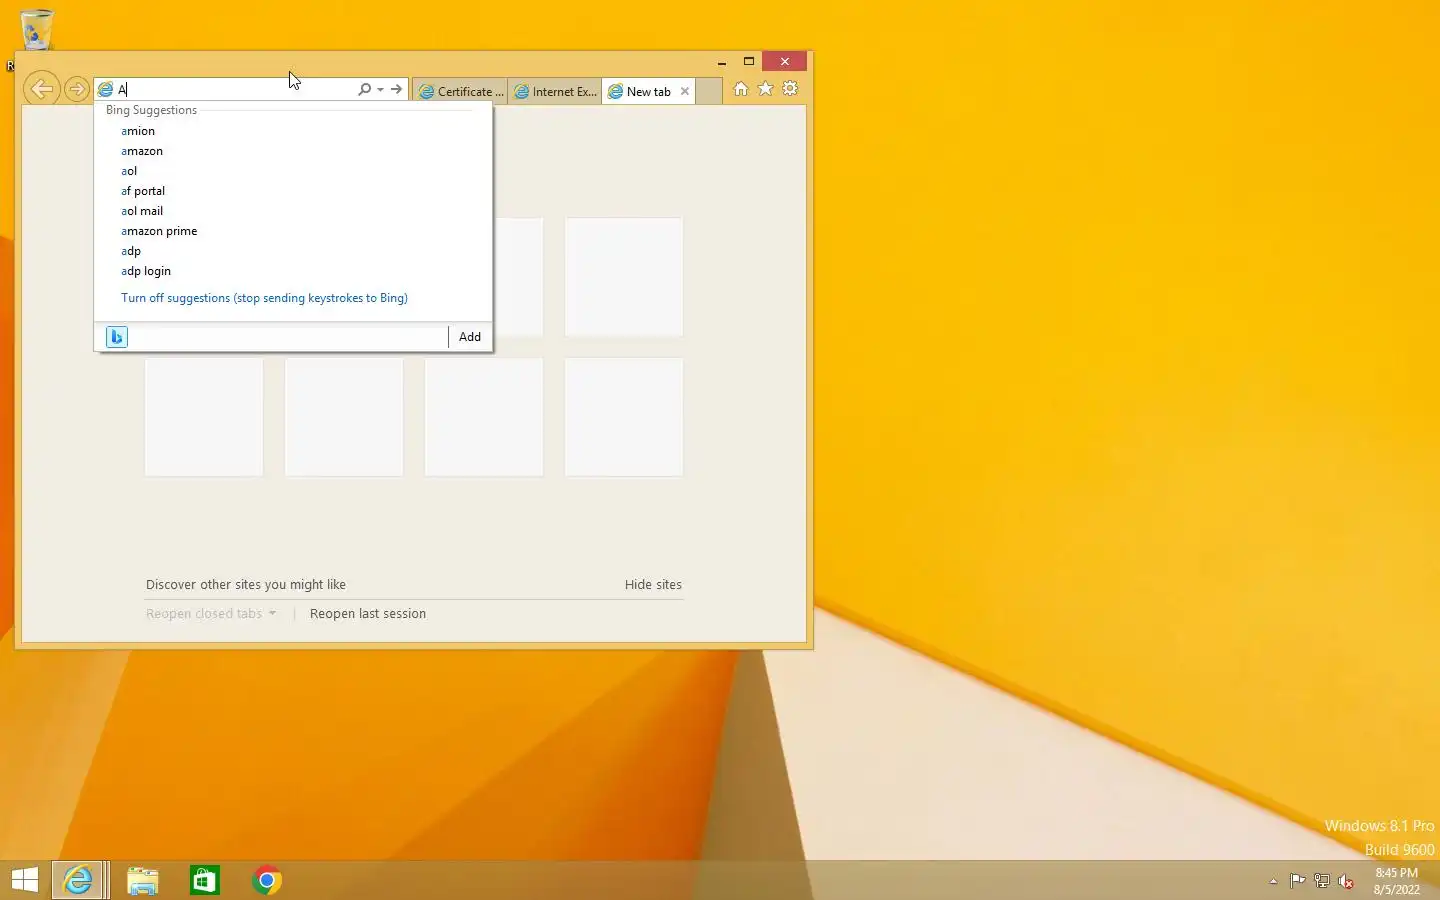Launch the Windows Store taskbar icon
The image size is (1440, 900).
coord(204,880)
